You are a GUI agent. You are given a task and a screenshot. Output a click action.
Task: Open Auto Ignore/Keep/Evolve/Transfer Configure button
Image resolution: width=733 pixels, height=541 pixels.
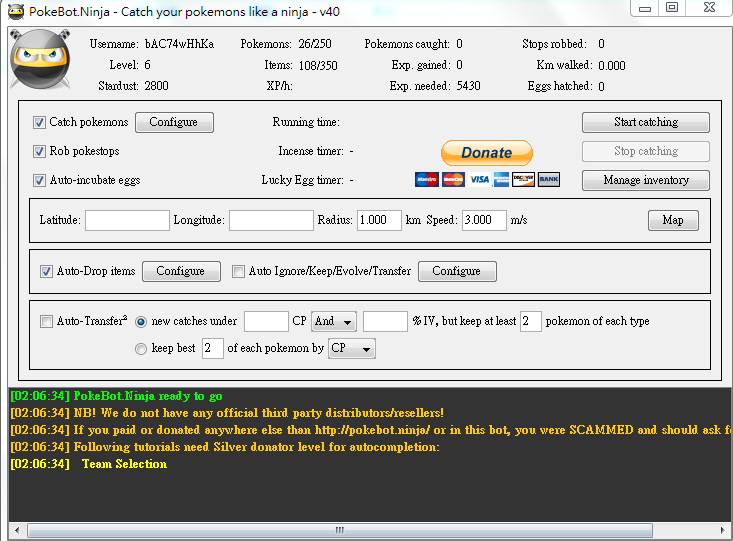(457, 271)
